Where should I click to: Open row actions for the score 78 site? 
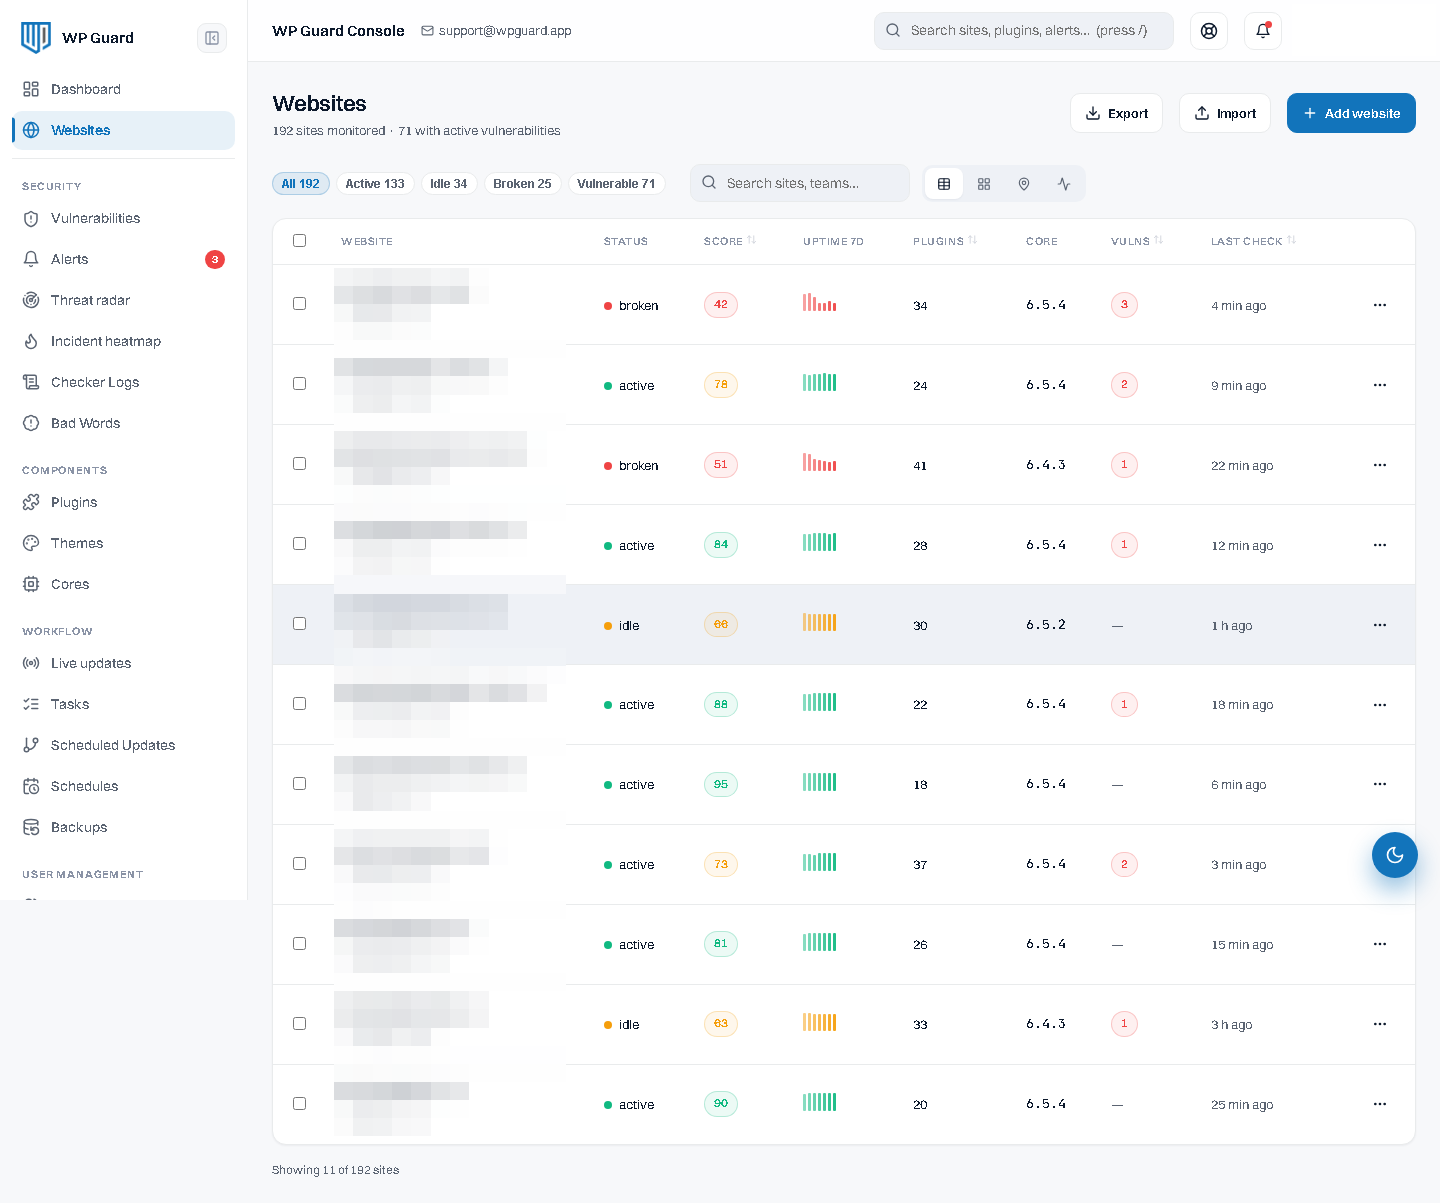(x=1380, y=385)
